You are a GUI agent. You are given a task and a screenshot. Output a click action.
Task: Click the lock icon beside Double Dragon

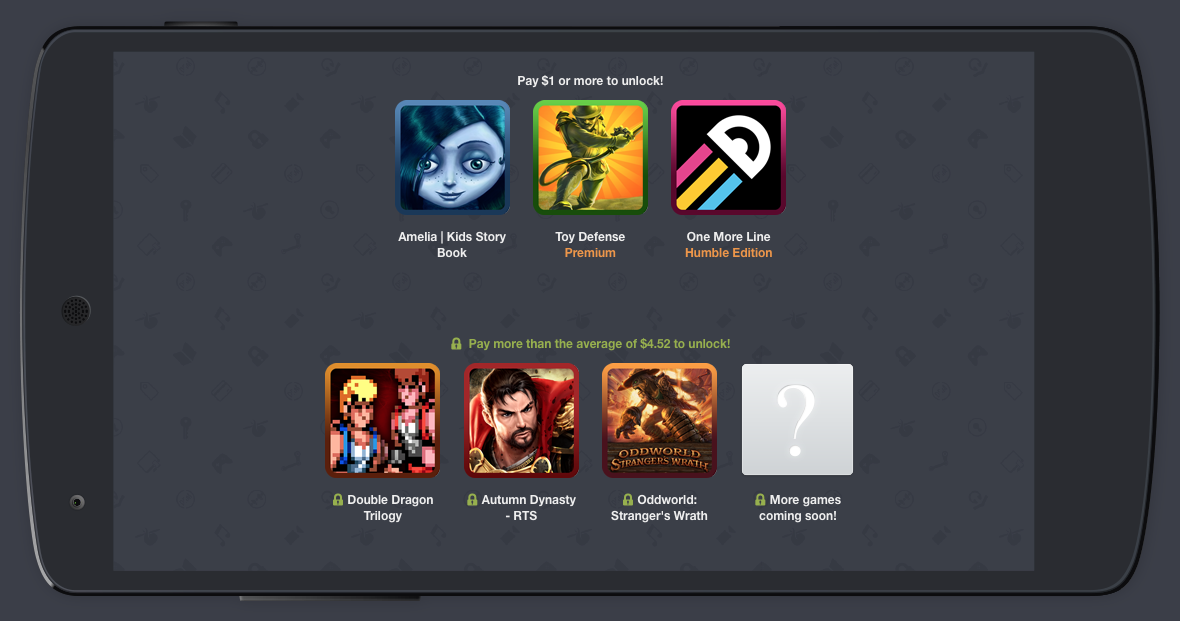pos(338,499)
